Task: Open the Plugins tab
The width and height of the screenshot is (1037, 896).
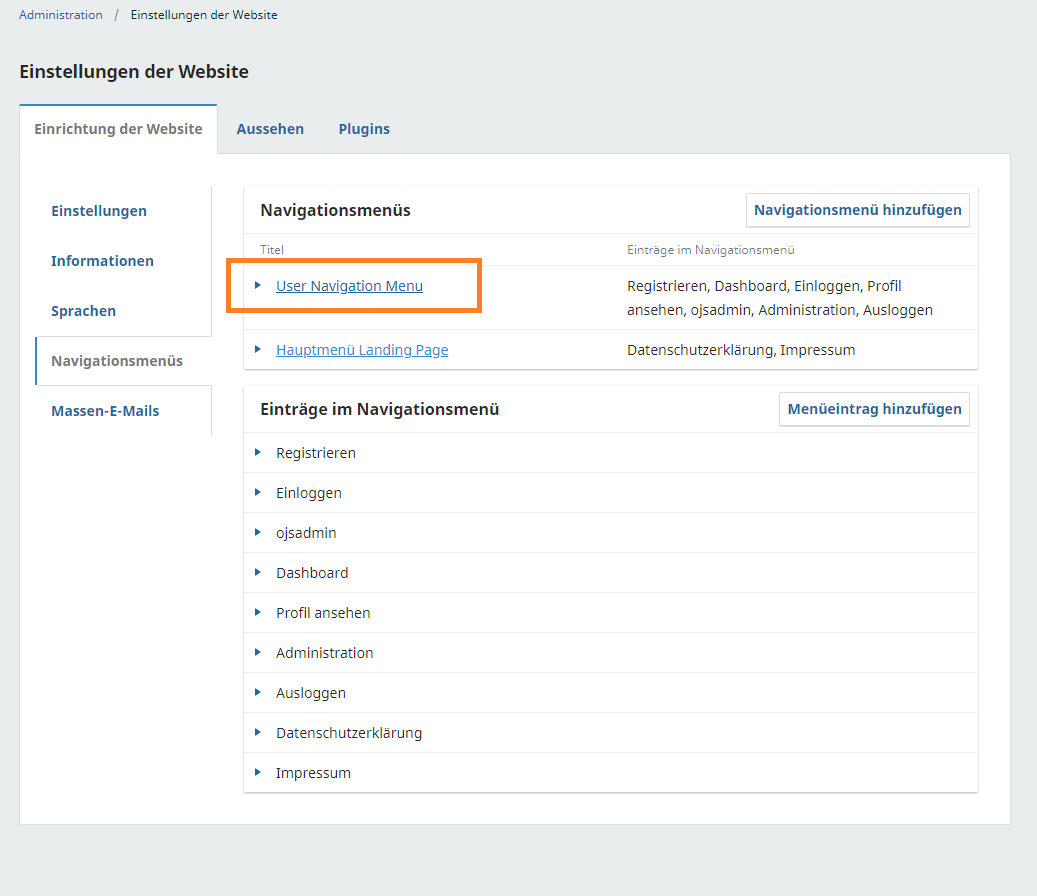Action: 364,129
